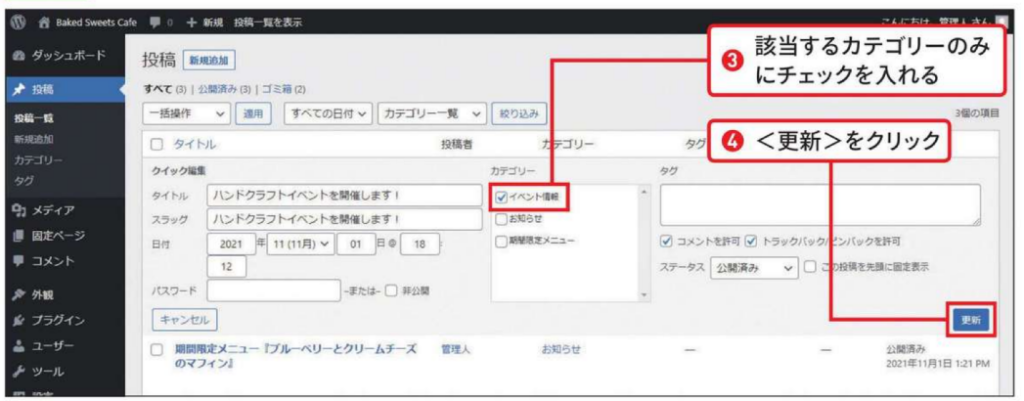The width and height of the screenshot is (1024, 401).
Task: Open the 一括操作 bulk actions dropdown
Action: (187, 115)
